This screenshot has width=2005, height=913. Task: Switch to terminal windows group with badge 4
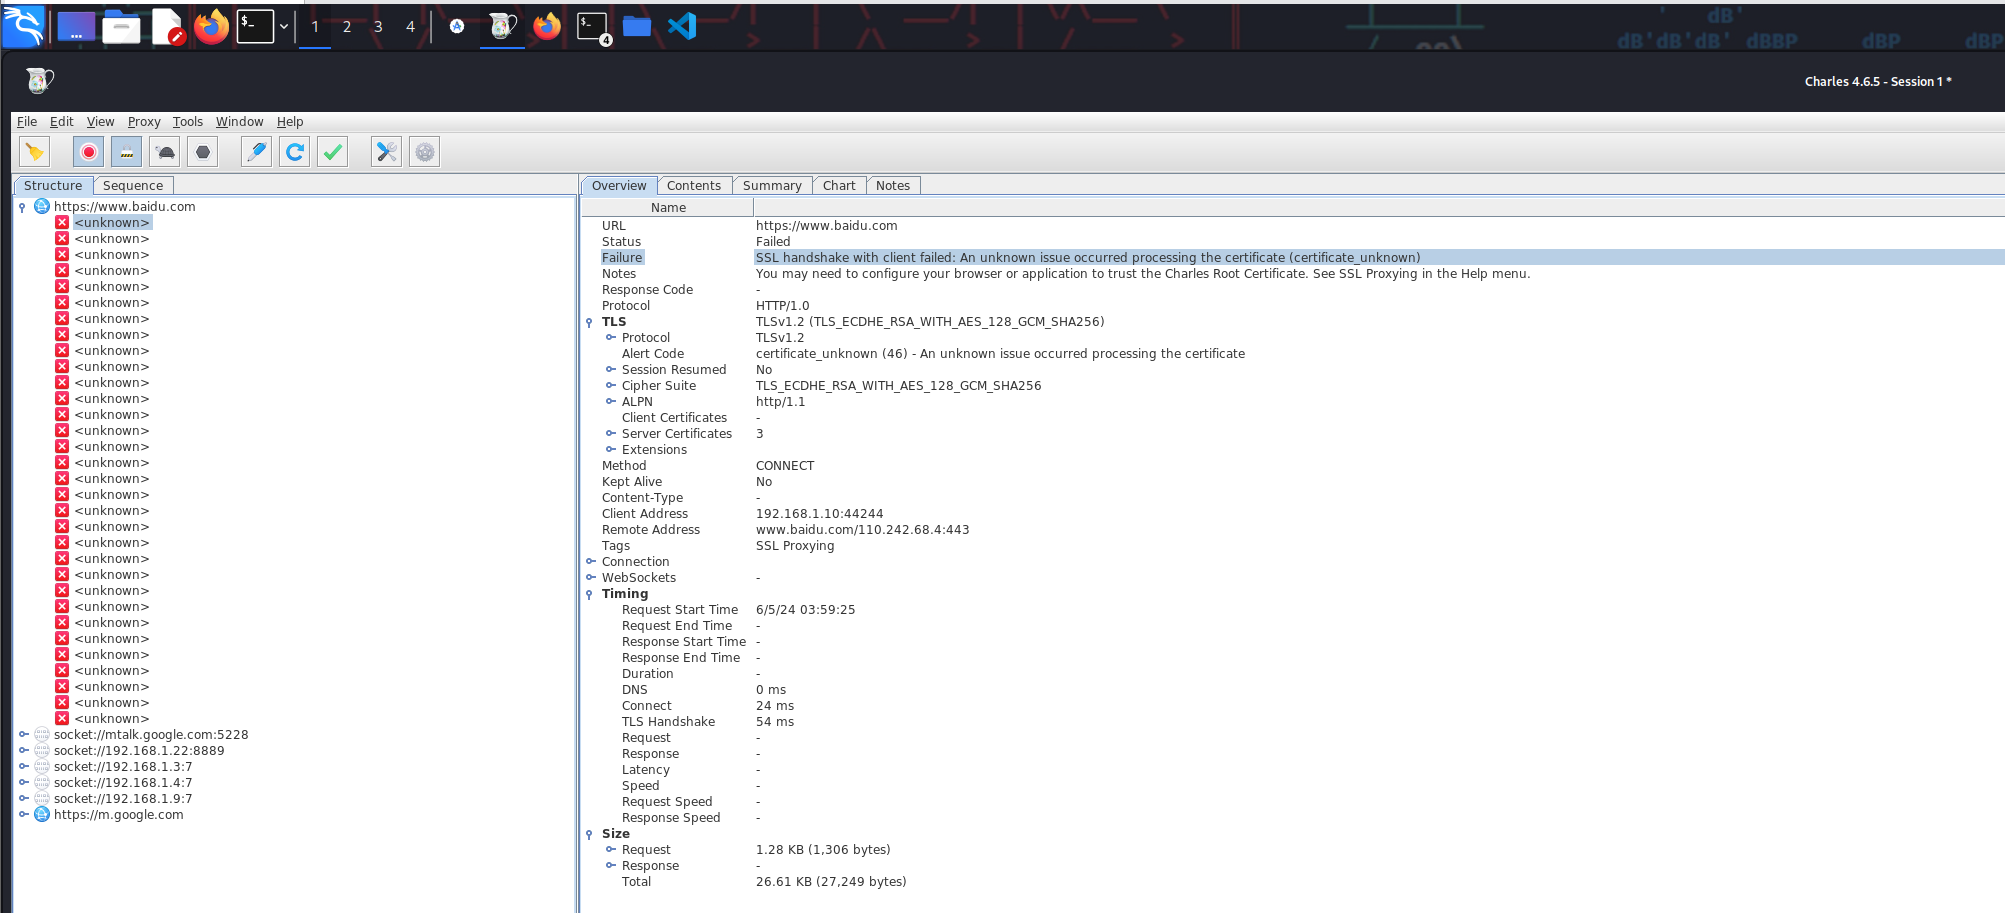coord(593,27)
